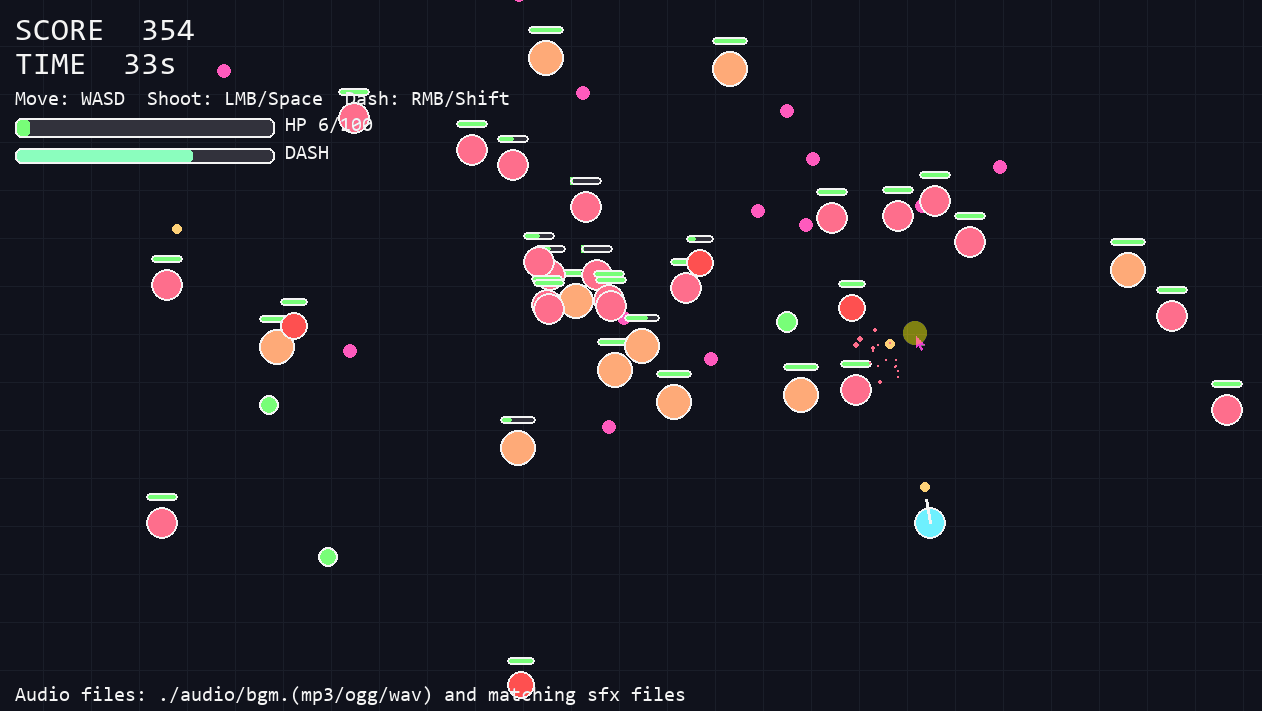The height and width of the screenshot is (711, 1262).
Task: Click the DASH cooldown bar
Action: click(x=145, y=156)
